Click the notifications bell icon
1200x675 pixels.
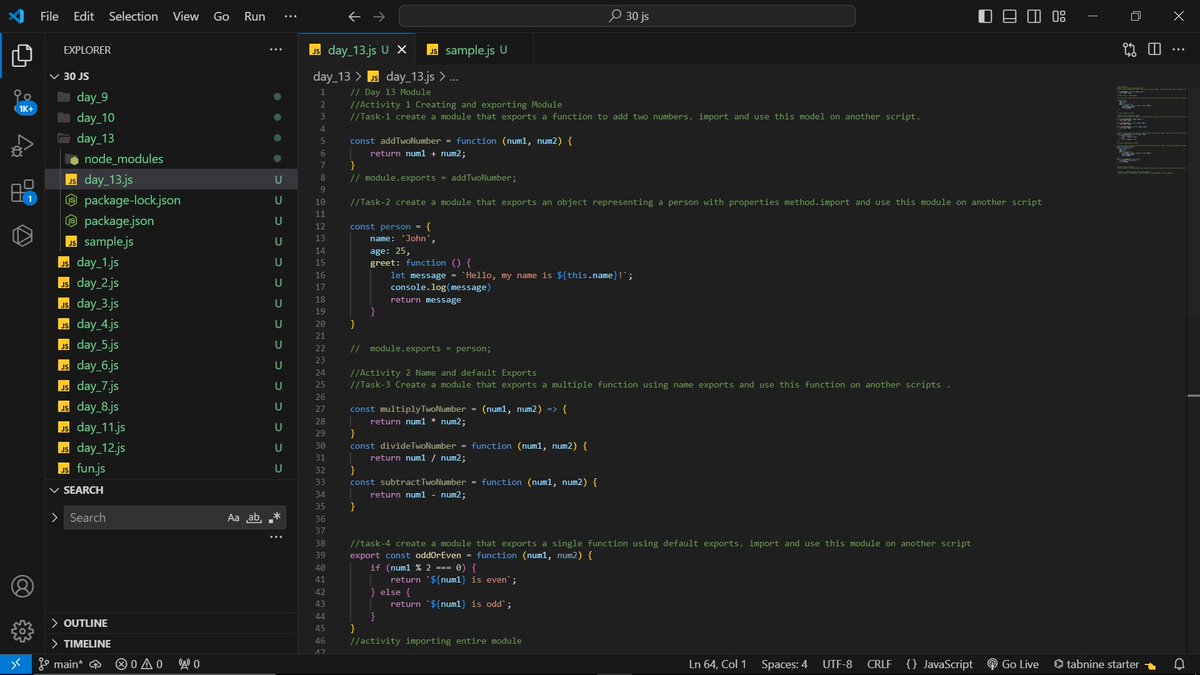tap(1180, 663)
